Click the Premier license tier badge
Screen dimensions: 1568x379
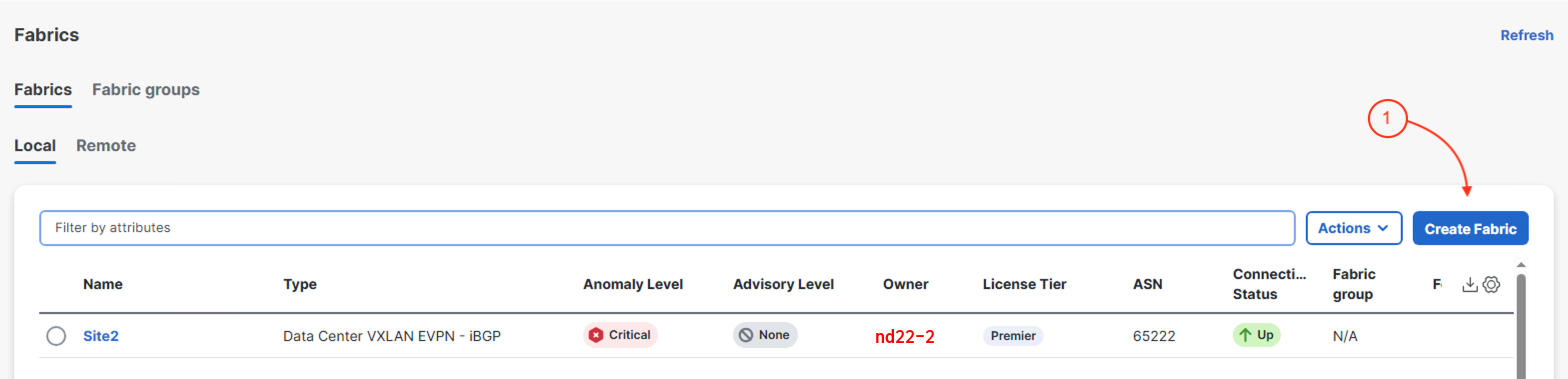coord(1013,336)
